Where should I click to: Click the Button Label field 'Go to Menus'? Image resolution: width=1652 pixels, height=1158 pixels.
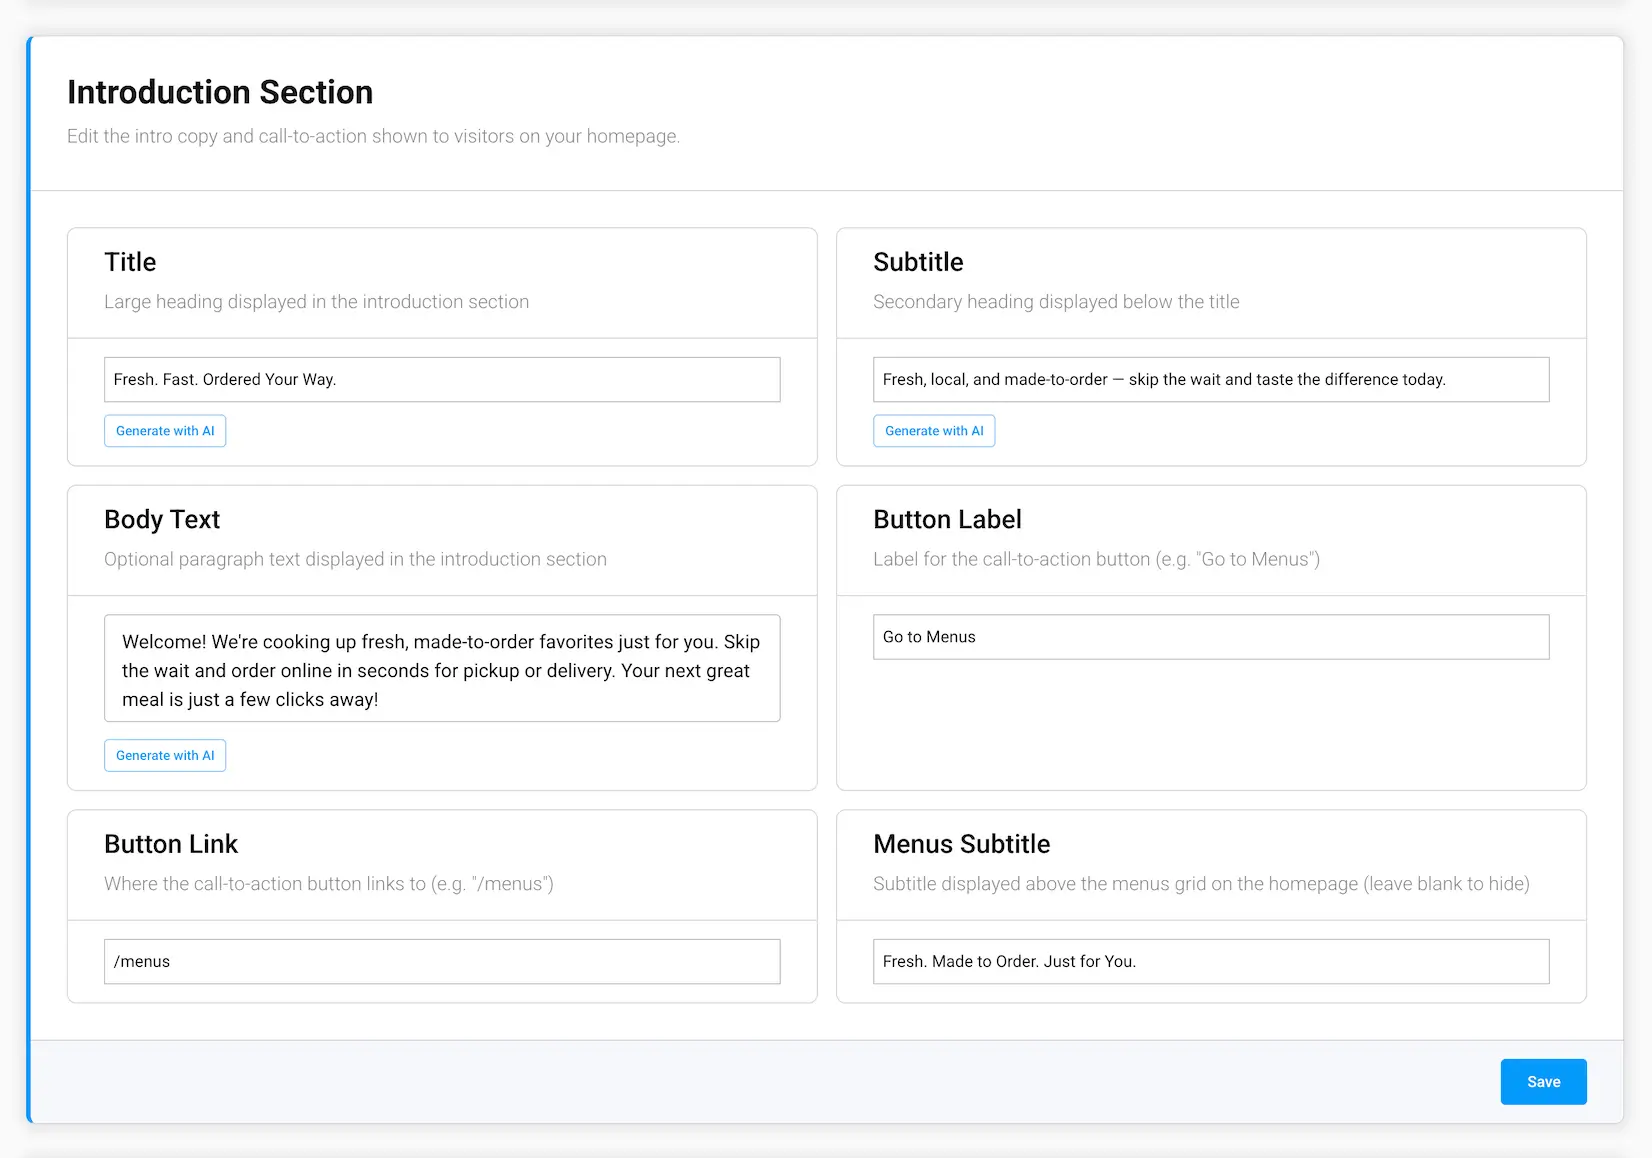[x=1211, y=637]
